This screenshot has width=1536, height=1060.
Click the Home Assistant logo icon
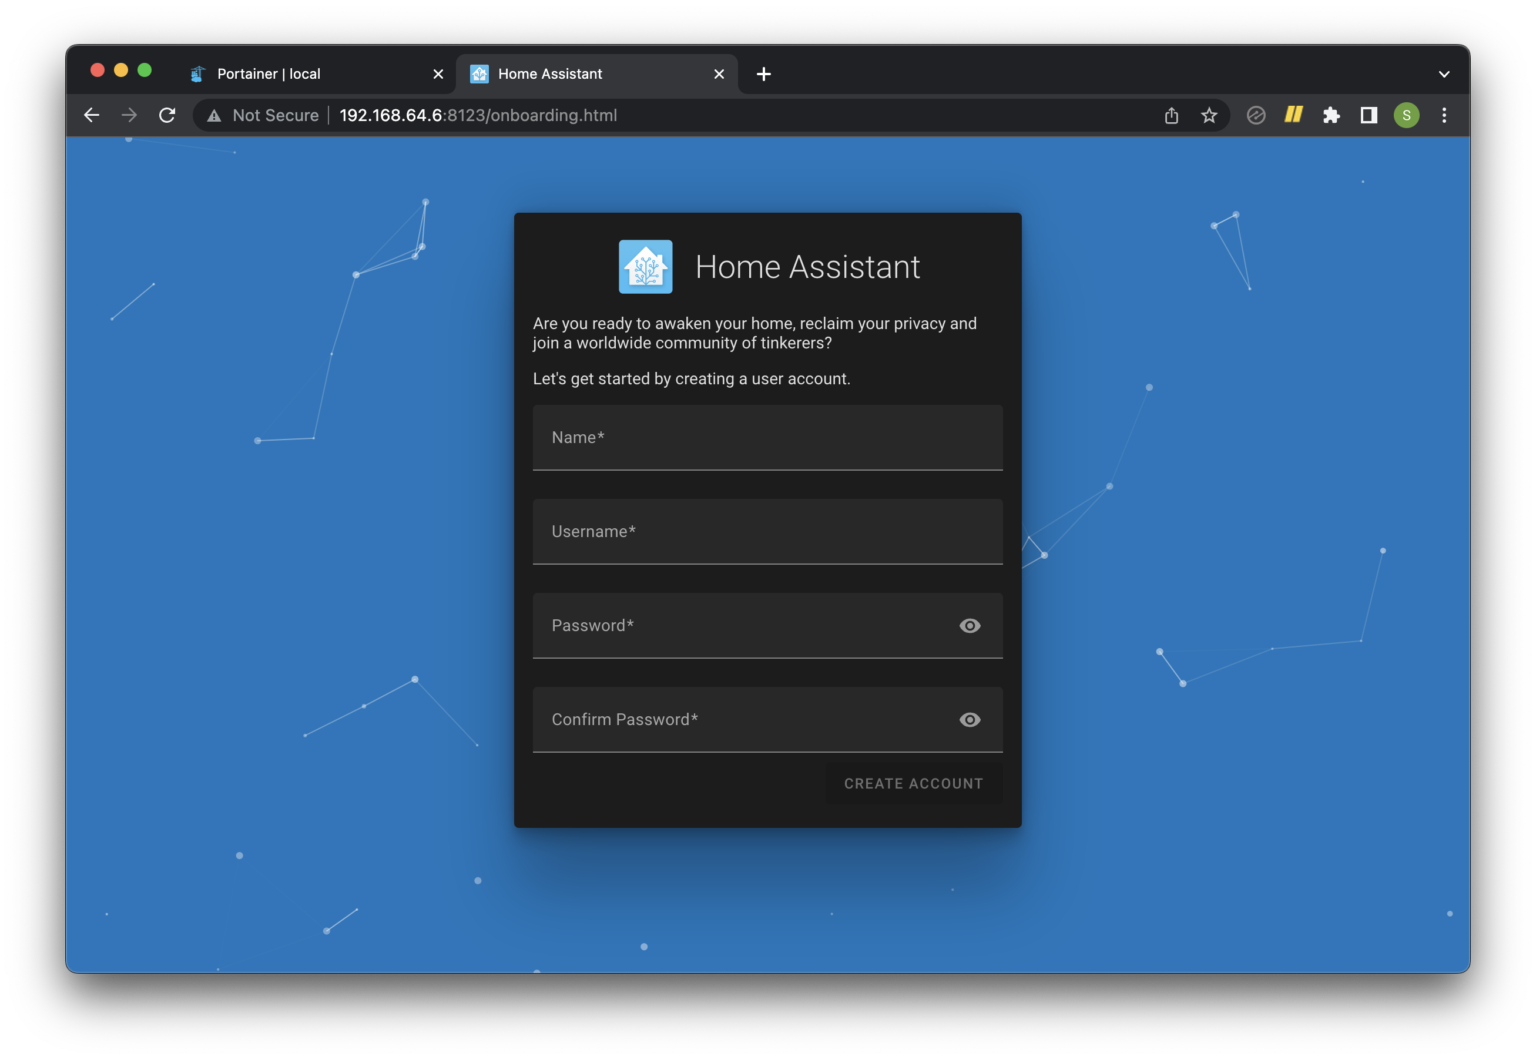pos(645,266)
